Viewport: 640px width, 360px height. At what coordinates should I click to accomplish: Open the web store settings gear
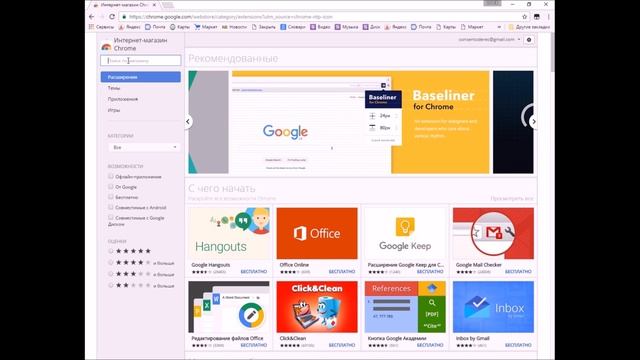pyautogui.click(x=529, y=40)
